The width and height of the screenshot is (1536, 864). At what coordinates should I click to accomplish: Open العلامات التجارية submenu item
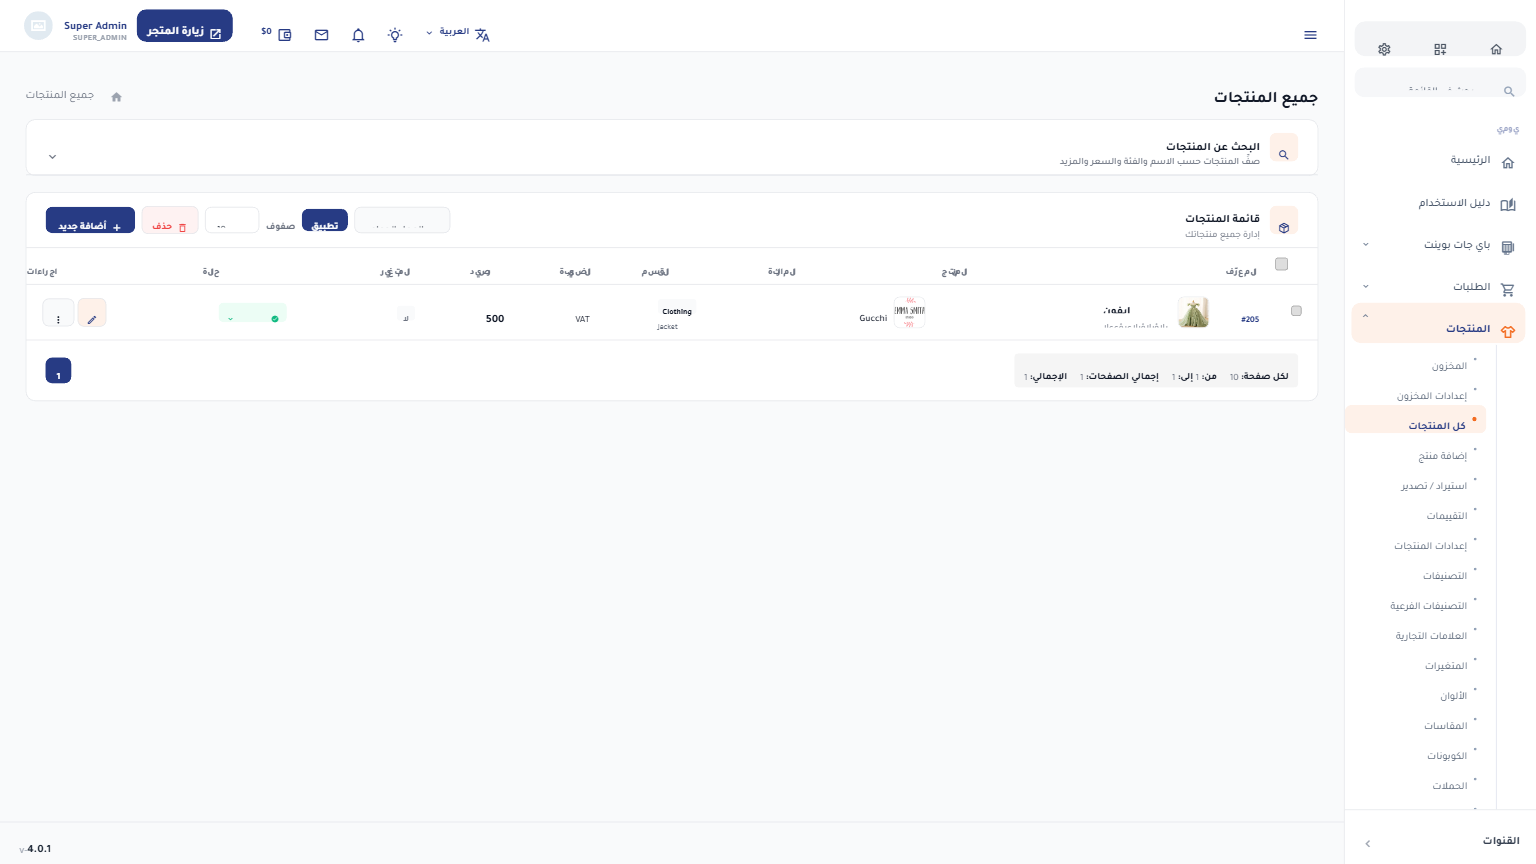[x=1431, y=636]
